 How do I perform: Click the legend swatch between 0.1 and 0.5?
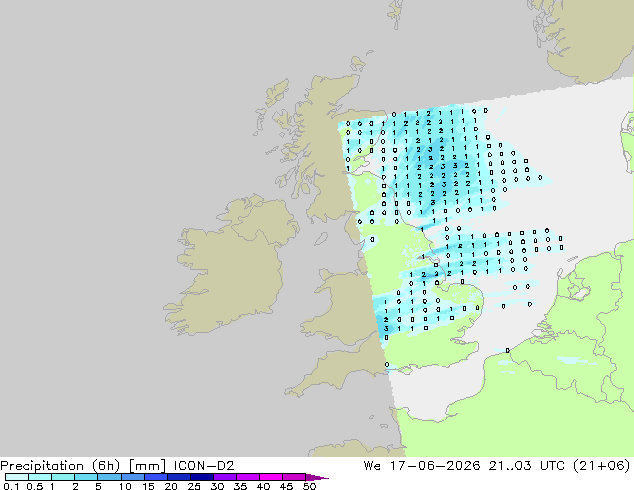pos(17,477)
